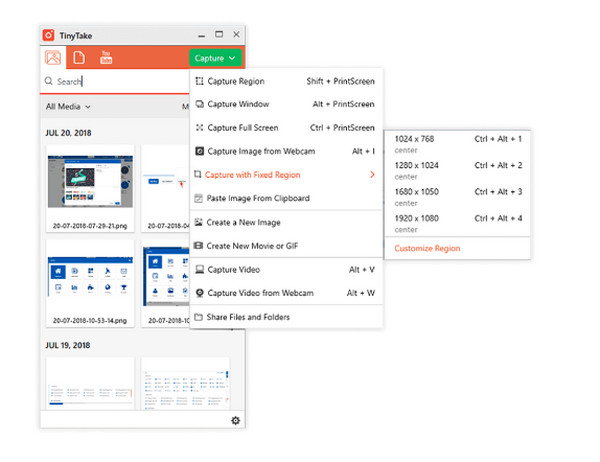Click the Capture Image from Webcam icon
The width and height of the screenshot is (600, 462).
(x=199, y=151)
